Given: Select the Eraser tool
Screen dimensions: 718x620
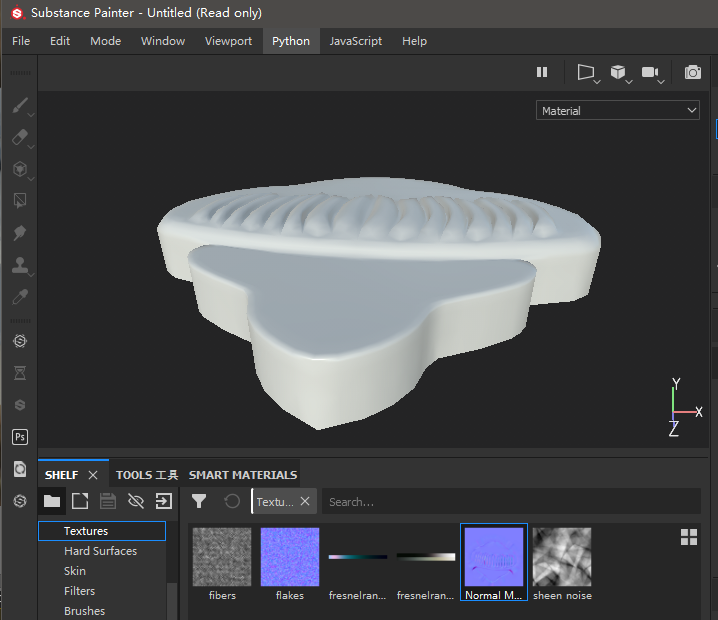Looking at the screenshot, I should click(x=20, y=137).
